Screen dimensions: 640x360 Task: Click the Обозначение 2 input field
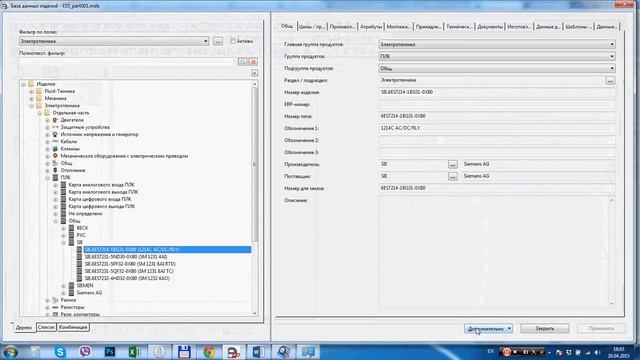497,140
